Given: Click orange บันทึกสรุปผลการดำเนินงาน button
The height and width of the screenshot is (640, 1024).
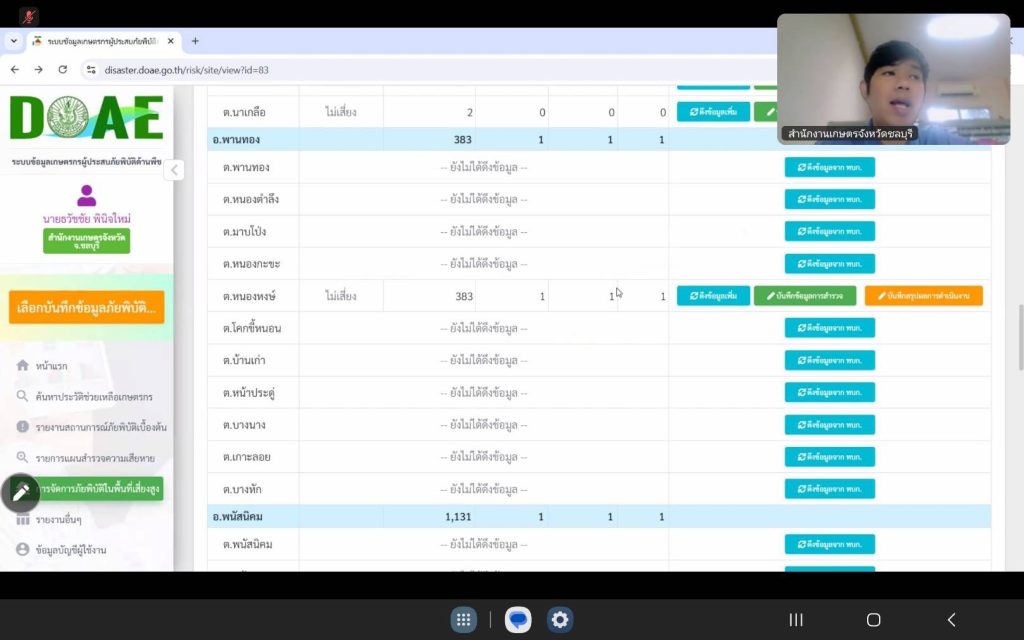Looking at the screenshot, I should coord(923,296).
